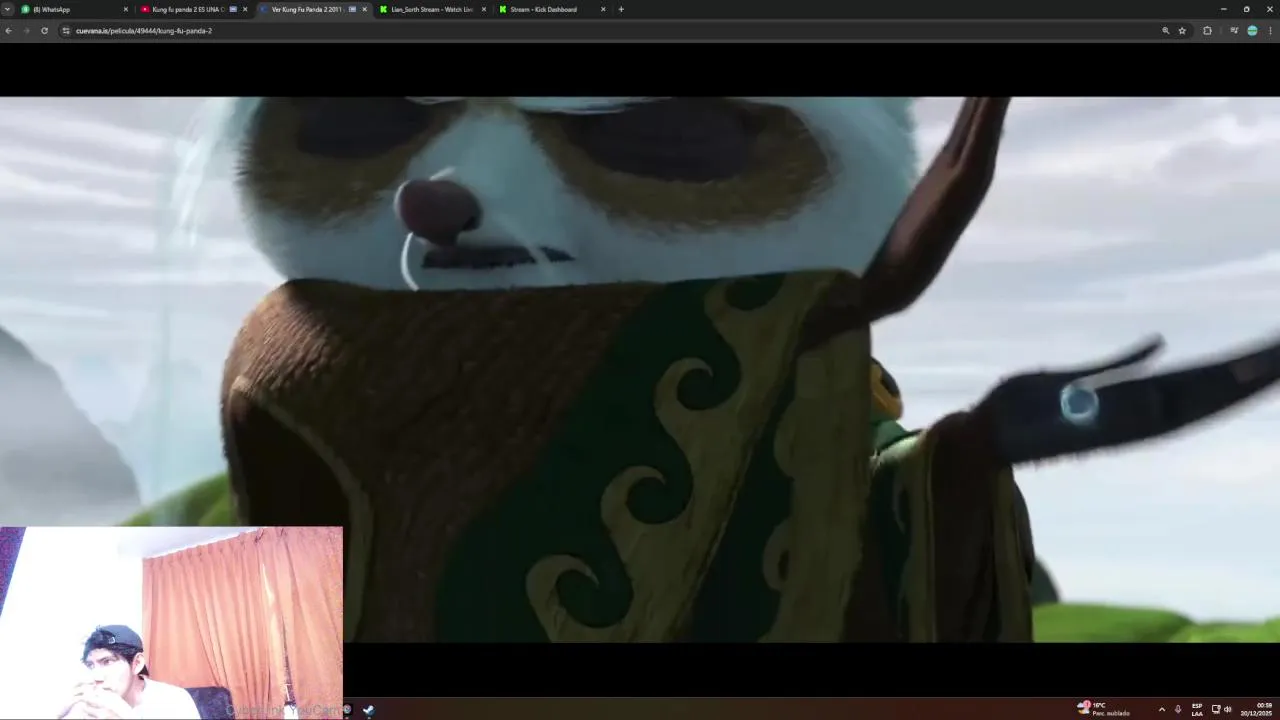
Task: Reload the cuevana page
Action: click(44, 31)
